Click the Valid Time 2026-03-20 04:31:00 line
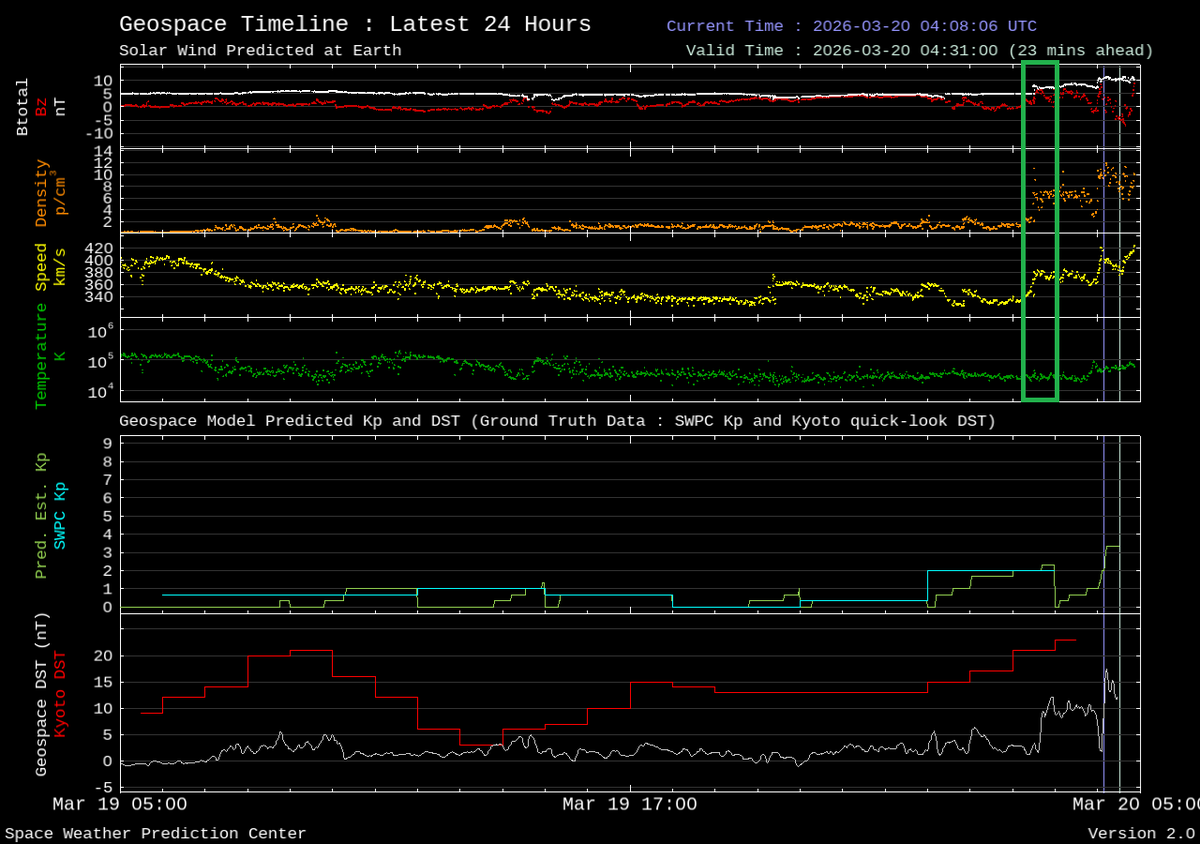The height and width of the screenshot is (844, 1200). click(x=919, y=50)
